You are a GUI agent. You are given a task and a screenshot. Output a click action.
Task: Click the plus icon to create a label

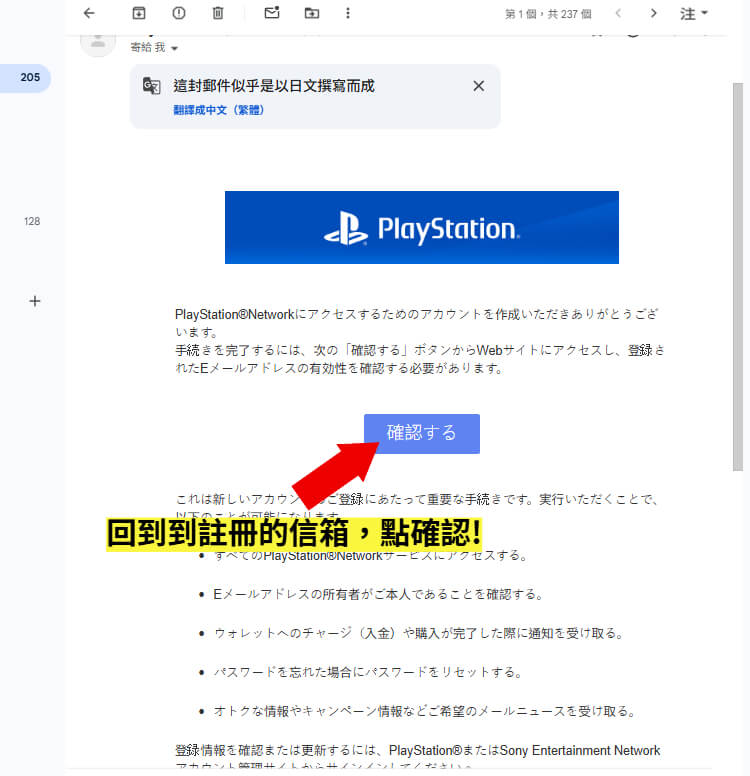click(35, 301)
